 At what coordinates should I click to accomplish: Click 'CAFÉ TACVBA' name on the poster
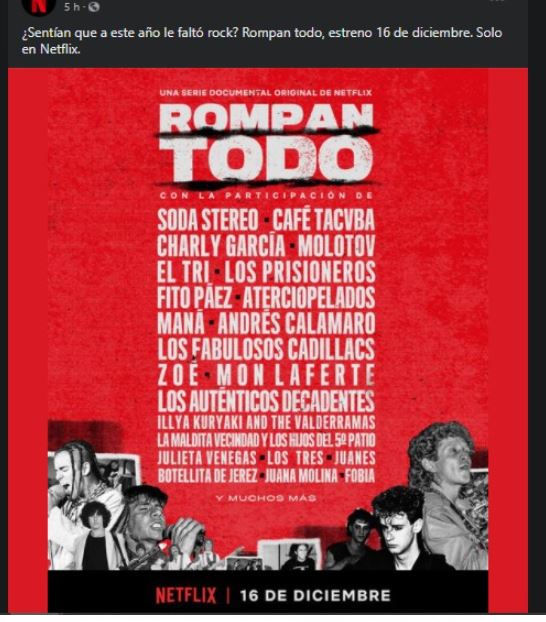coord(323,219)
